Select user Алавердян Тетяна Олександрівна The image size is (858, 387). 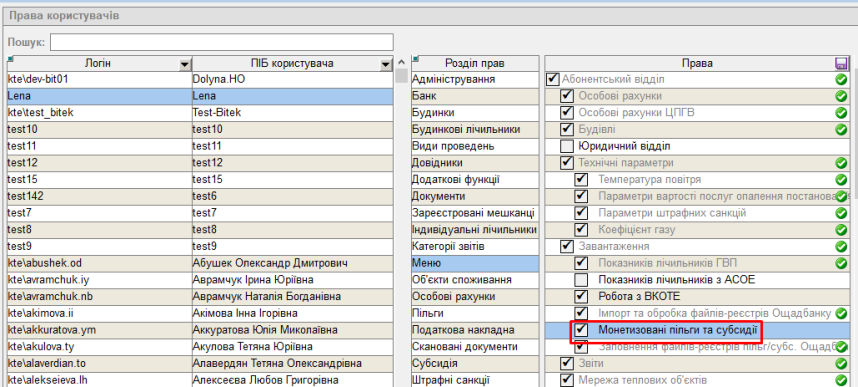[293, 363]
